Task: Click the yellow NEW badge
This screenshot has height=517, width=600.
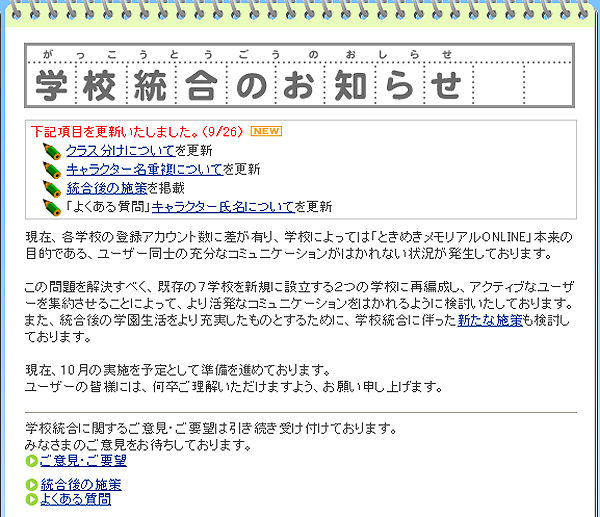Action: point(266,131)
